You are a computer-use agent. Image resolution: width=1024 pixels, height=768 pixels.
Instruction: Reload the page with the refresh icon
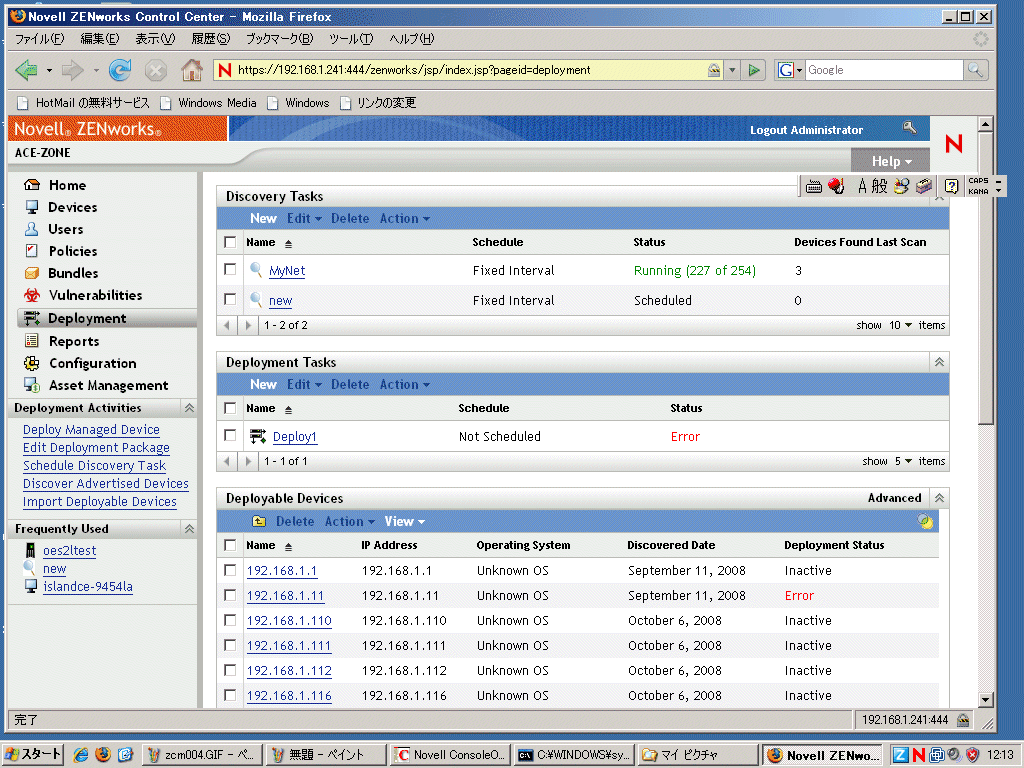point(120,70)
